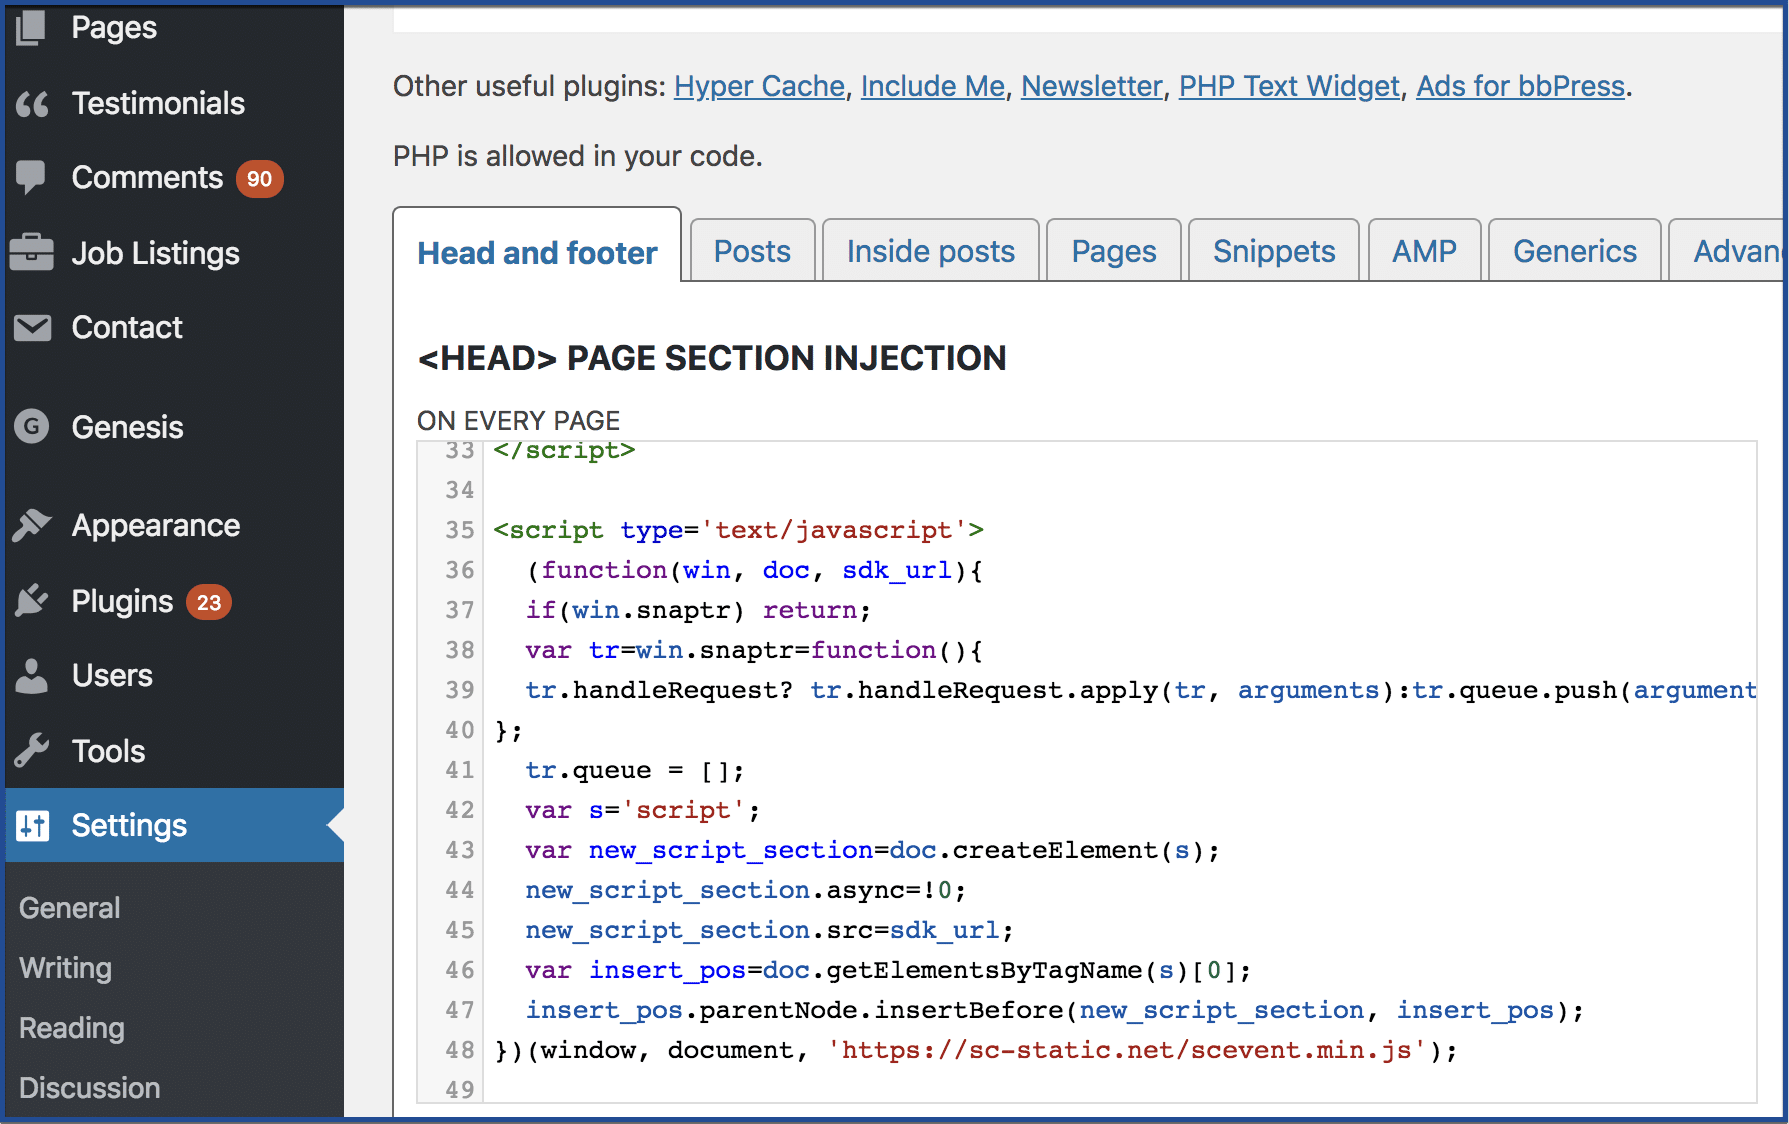Follow the Include Me plugin link
Viewport: 1789px width, 1124px height.
click(x=933, y=87)
